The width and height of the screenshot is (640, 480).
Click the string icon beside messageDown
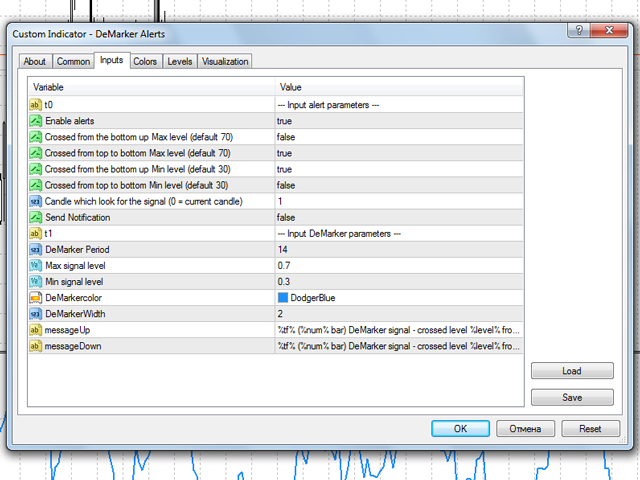(x=36, y=345)
